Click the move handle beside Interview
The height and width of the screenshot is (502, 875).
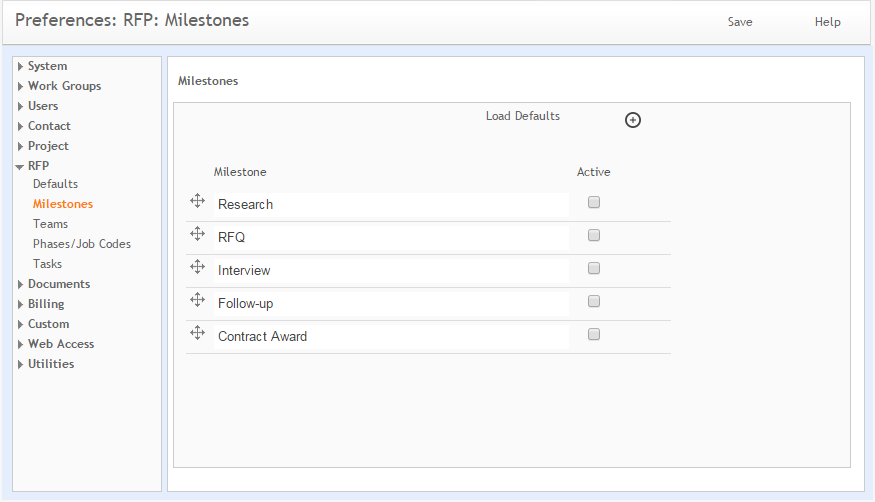pos(198,267)
